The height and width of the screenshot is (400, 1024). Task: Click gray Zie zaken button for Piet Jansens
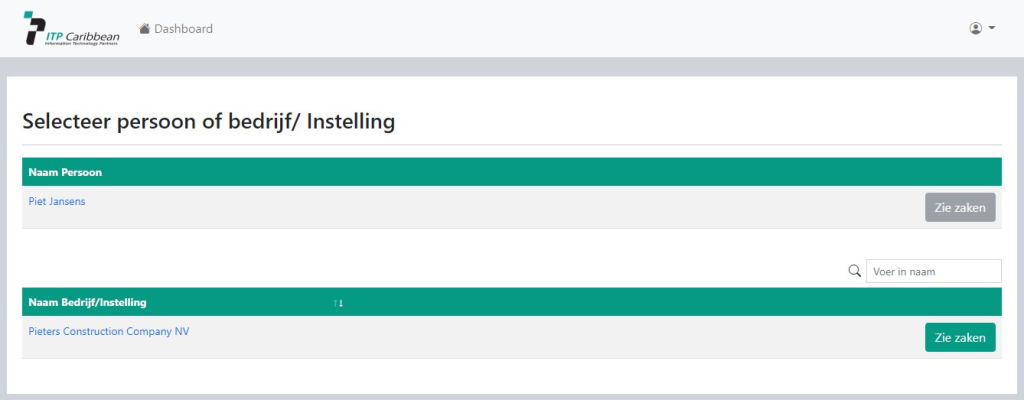[960, 207]
